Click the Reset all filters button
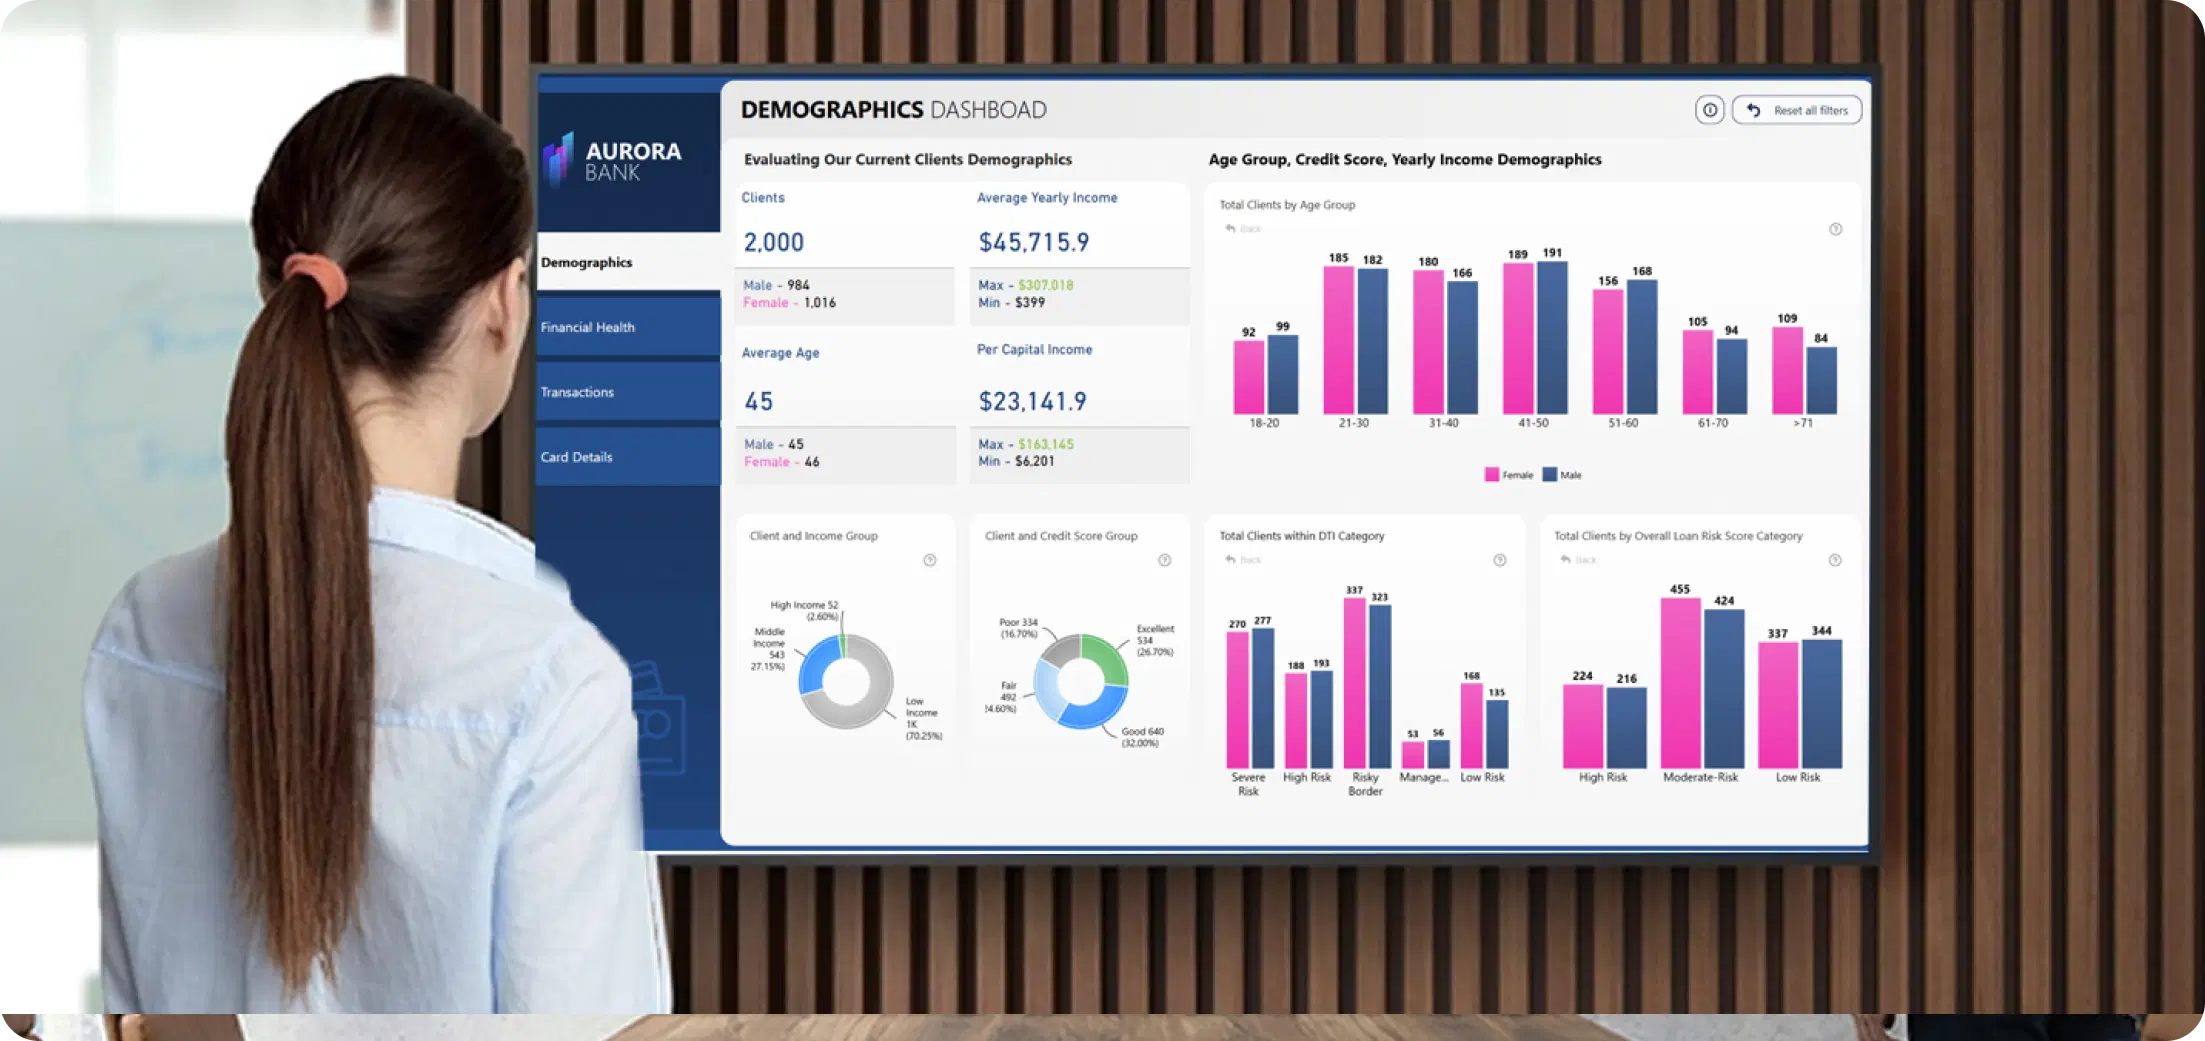Image resolution: width=2205 pixels, height=1041 pixels. [1796, 110]
